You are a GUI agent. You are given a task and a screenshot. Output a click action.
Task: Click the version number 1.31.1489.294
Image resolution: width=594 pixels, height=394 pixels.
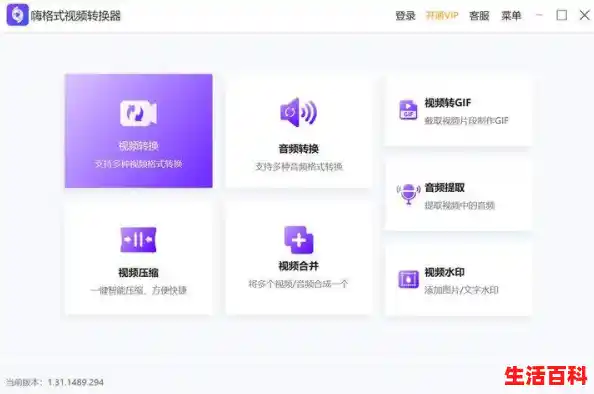(75, 382)
